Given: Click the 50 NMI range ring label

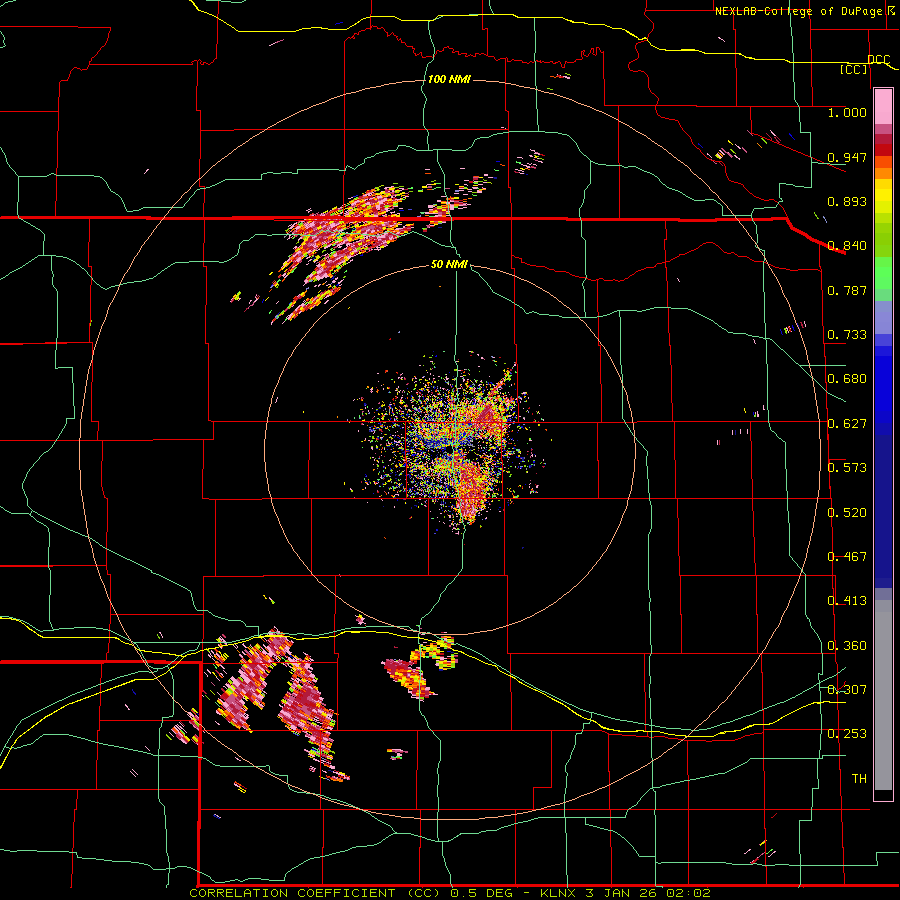Looking at the screenshot, I should 449,265.
